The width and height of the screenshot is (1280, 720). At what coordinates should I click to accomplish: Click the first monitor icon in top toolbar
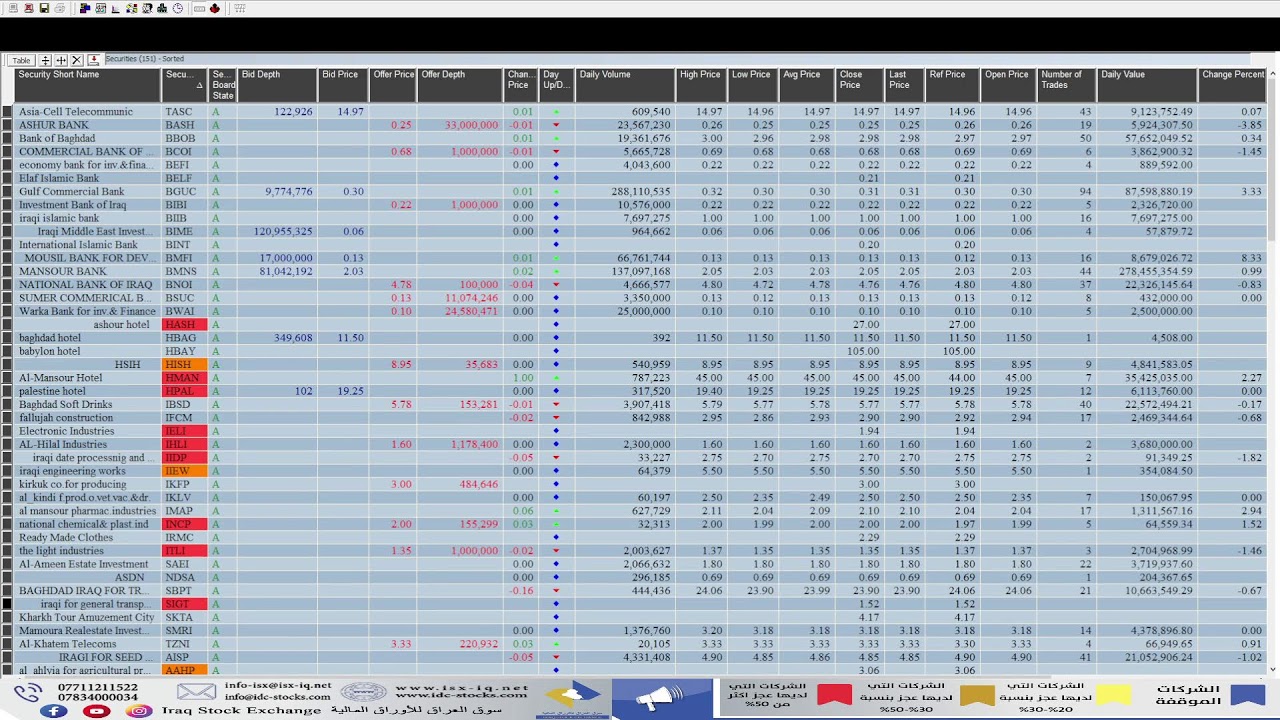13,8
